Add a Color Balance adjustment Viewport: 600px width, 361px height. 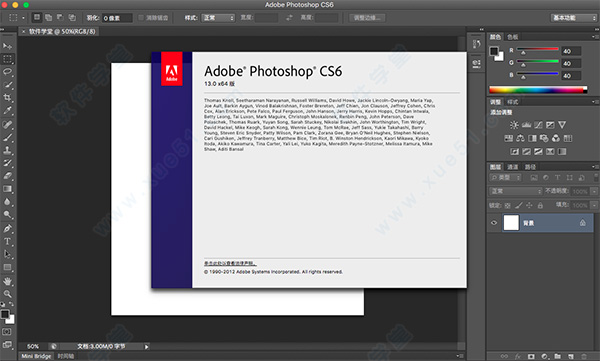(520, 138)
